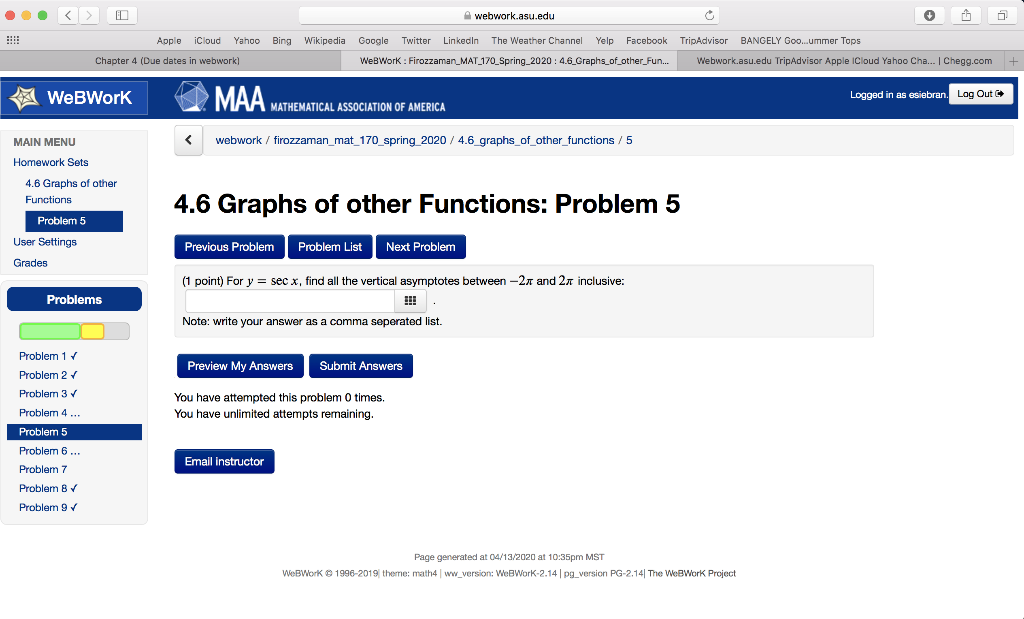Click Preview My Answers
Screen dimensions: 1024x619
pyautogui.click(x=240, y=365)
